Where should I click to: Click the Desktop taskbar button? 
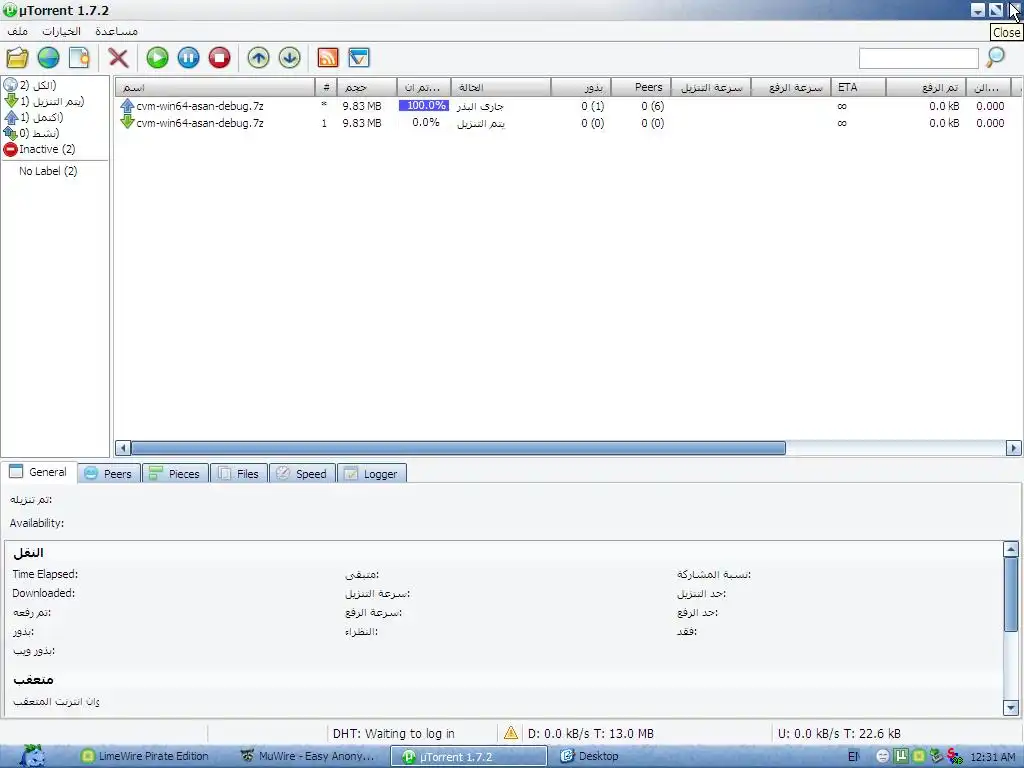(590, 756)
